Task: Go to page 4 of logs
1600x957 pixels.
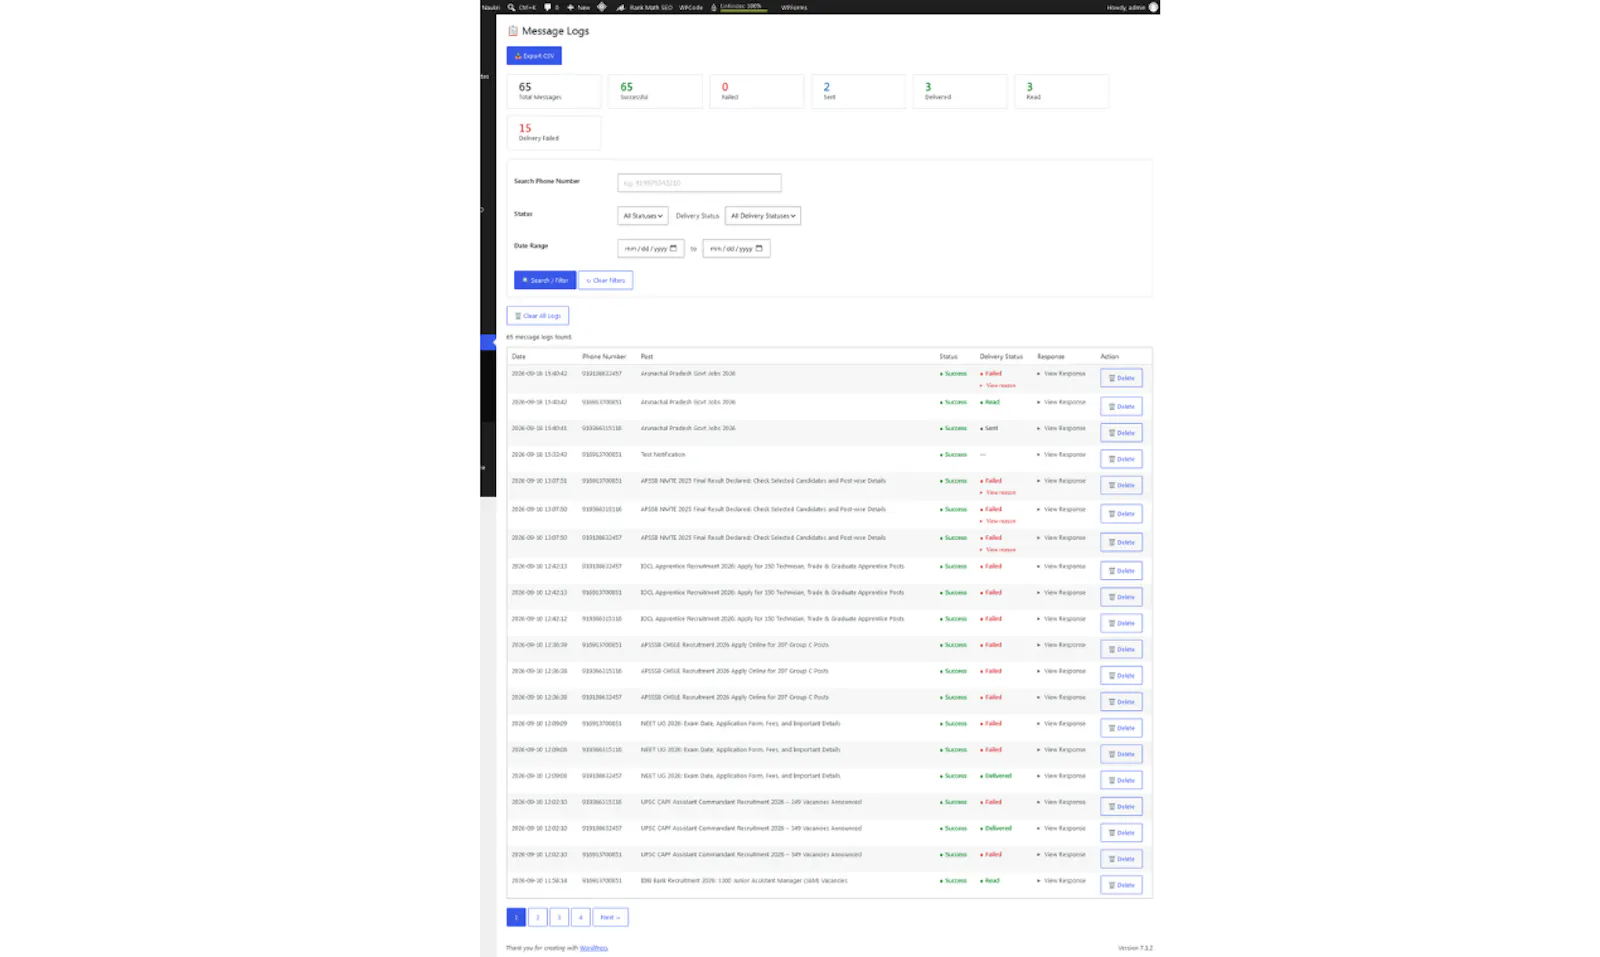Action: point(580,917)
